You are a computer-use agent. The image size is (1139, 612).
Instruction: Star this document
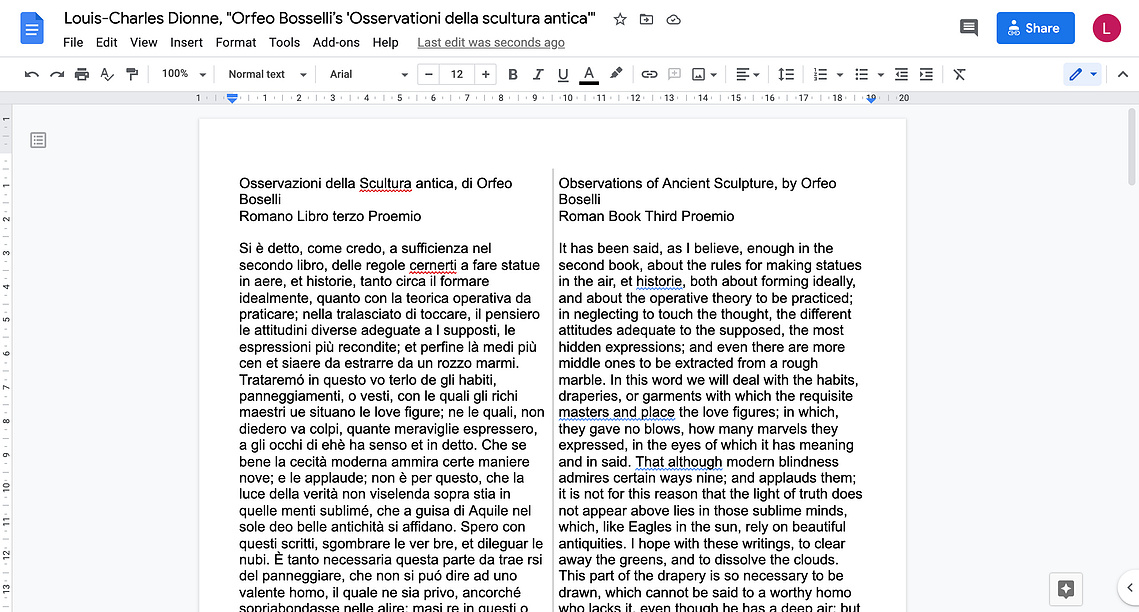tap(620, 20)
